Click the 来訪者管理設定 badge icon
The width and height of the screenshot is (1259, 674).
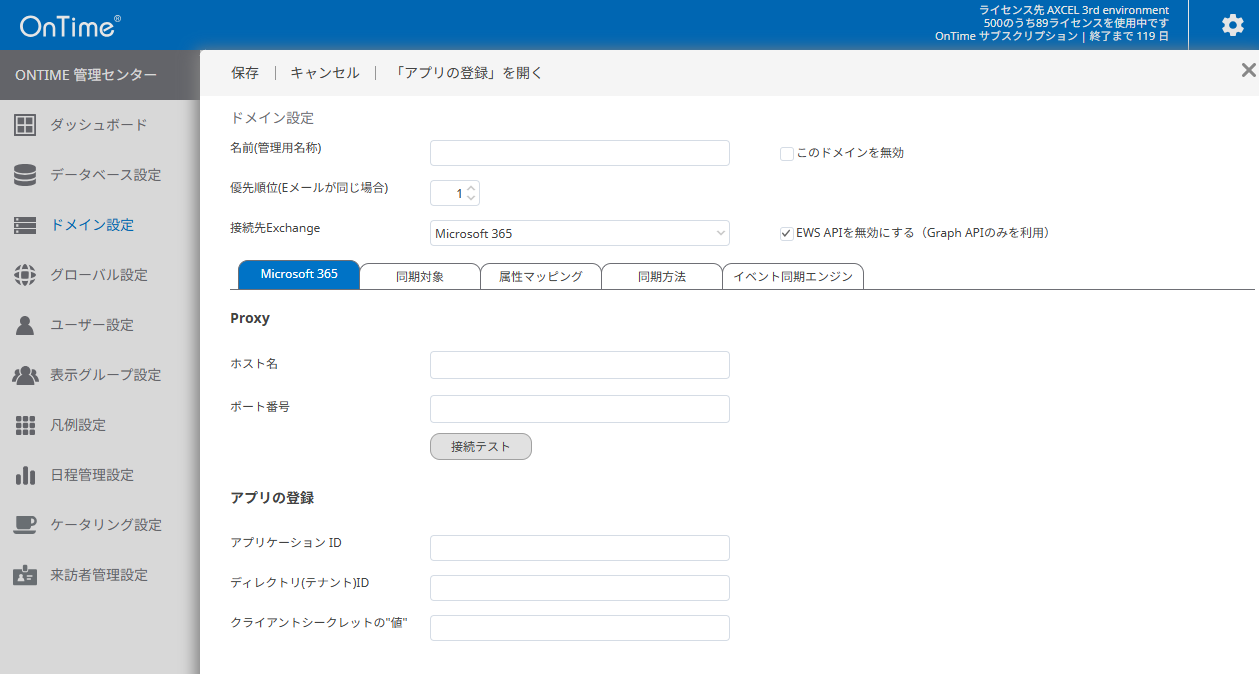click(25, 575)
